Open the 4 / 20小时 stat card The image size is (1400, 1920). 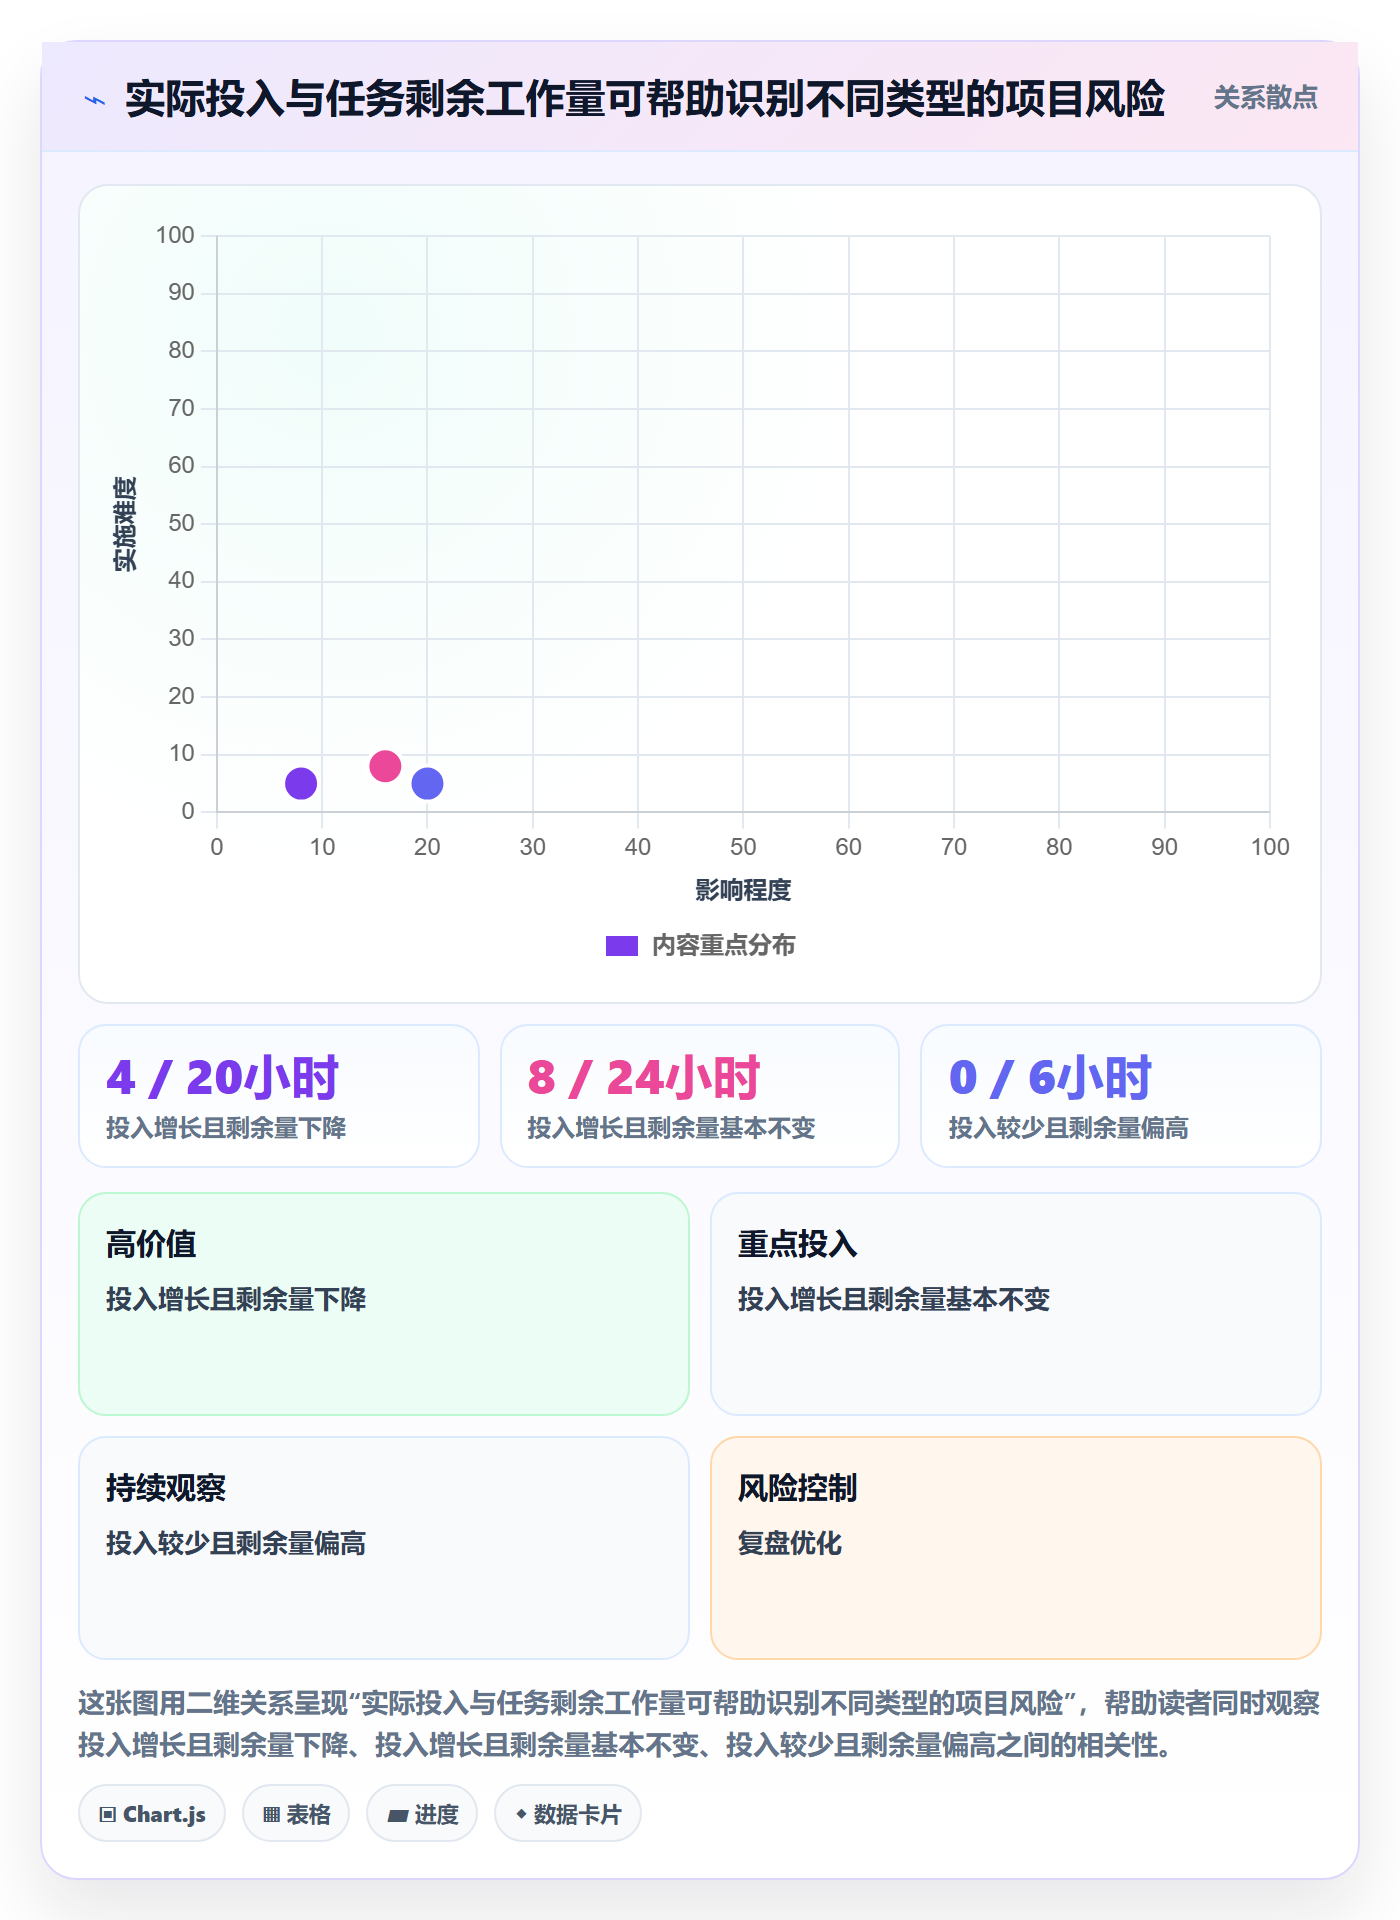[x=279, y=1096]
